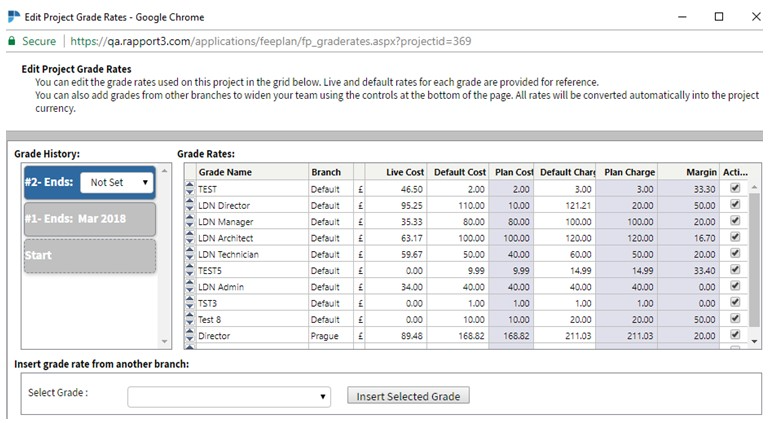
Task: Click the Active column header
Action: pos(735,172)
